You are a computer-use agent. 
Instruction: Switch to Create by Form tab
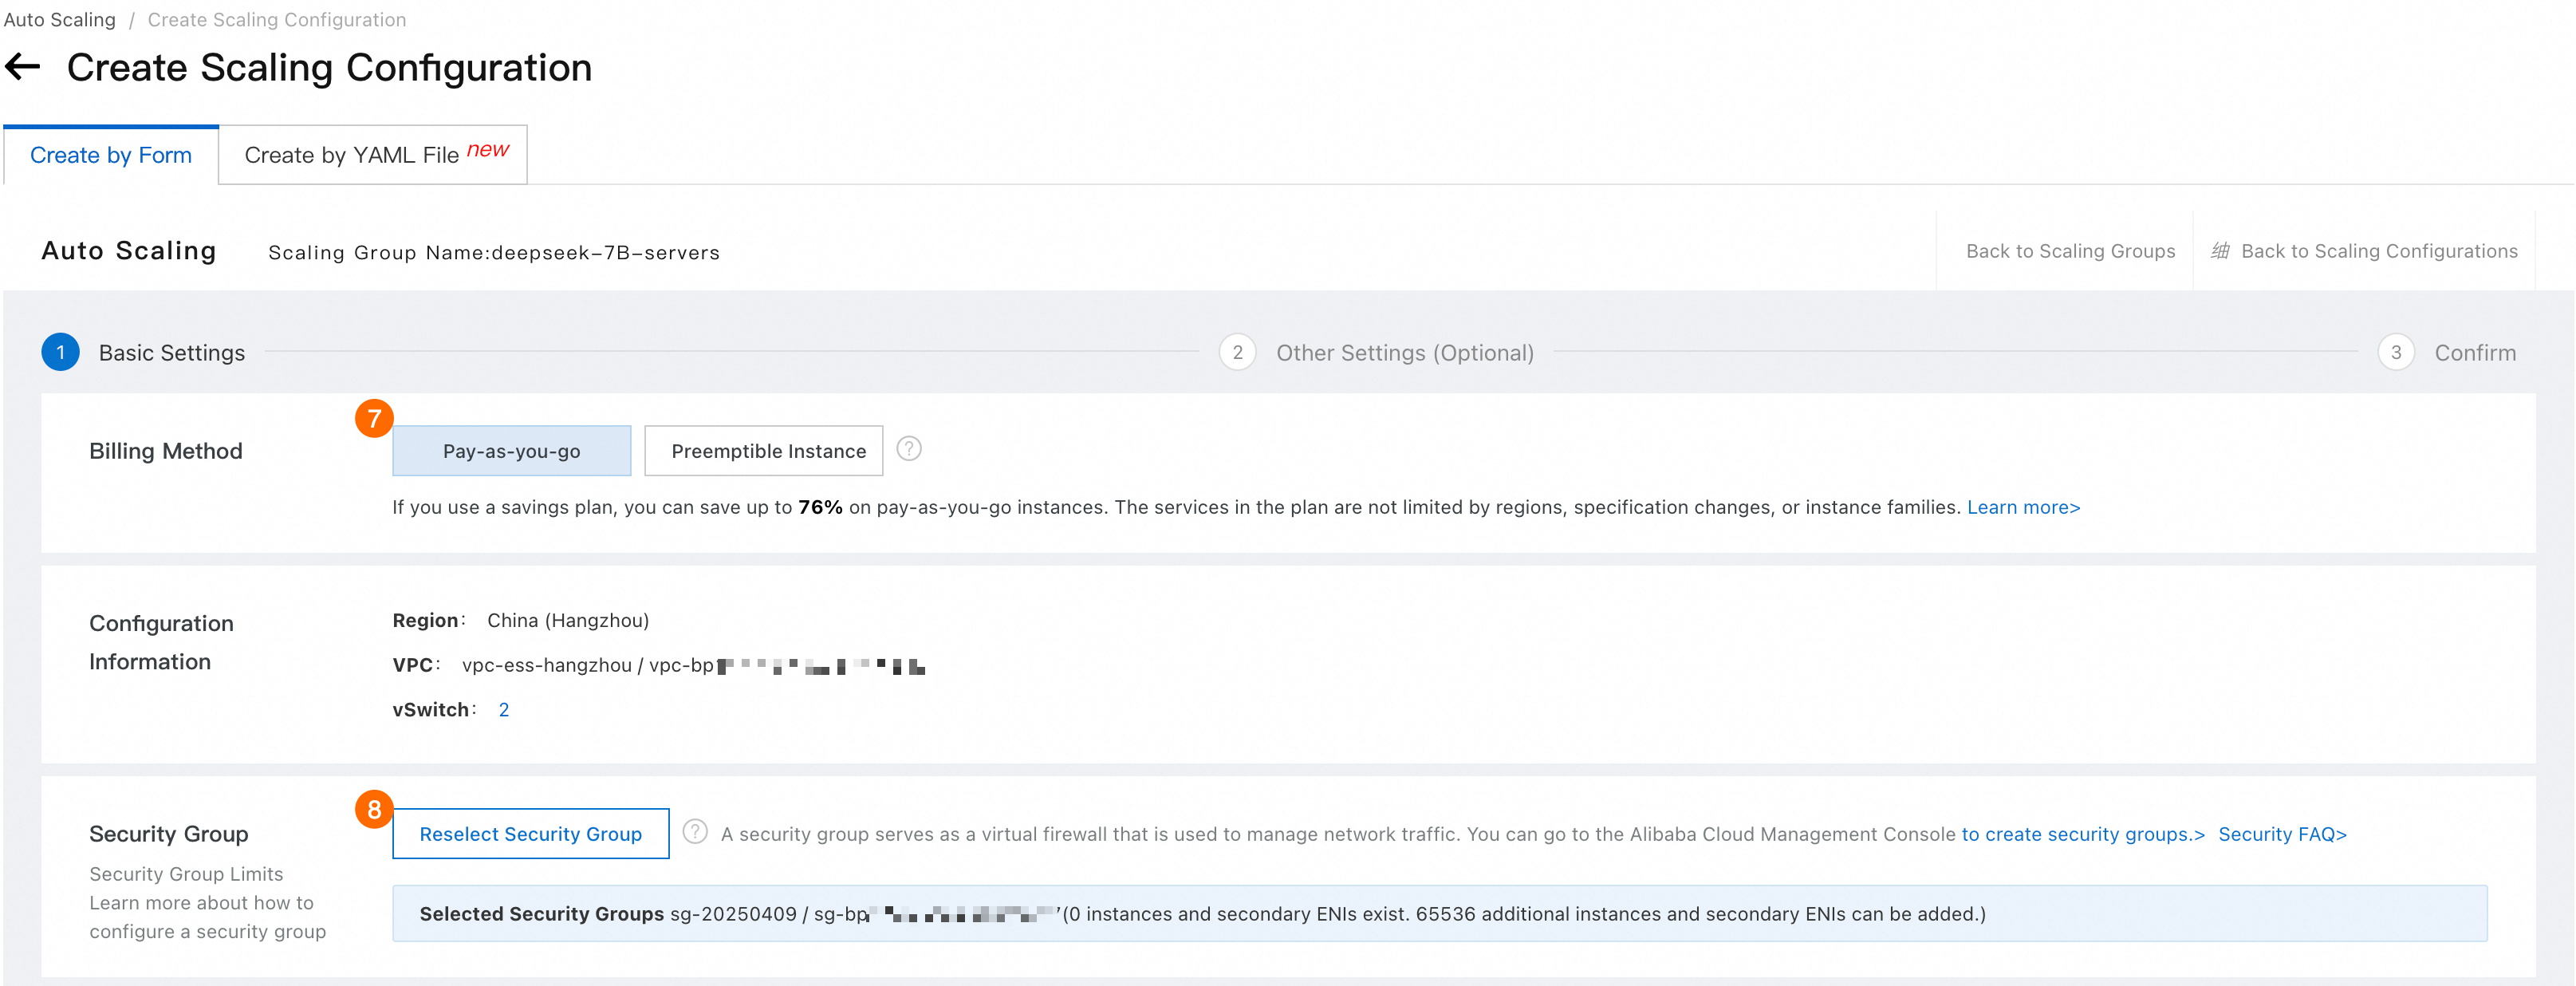click(x=111, y=155)
